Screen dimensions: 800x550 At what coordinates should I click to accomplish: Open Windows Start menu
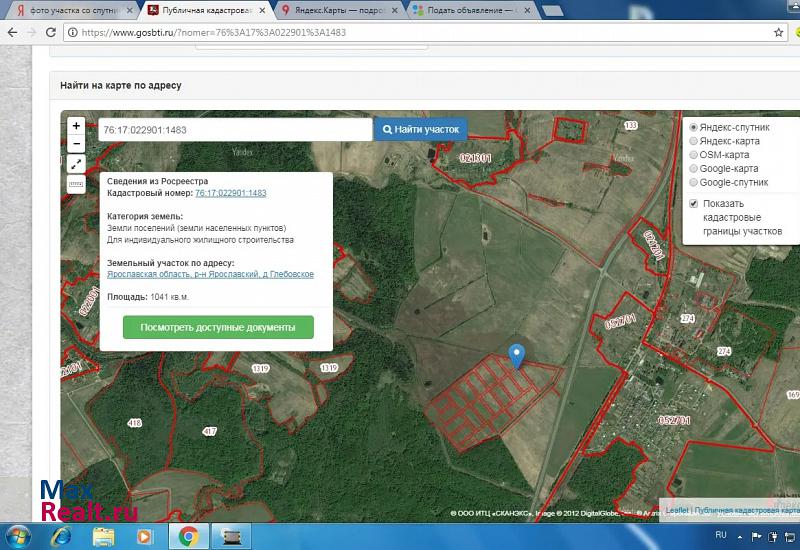tap(18, 536)
